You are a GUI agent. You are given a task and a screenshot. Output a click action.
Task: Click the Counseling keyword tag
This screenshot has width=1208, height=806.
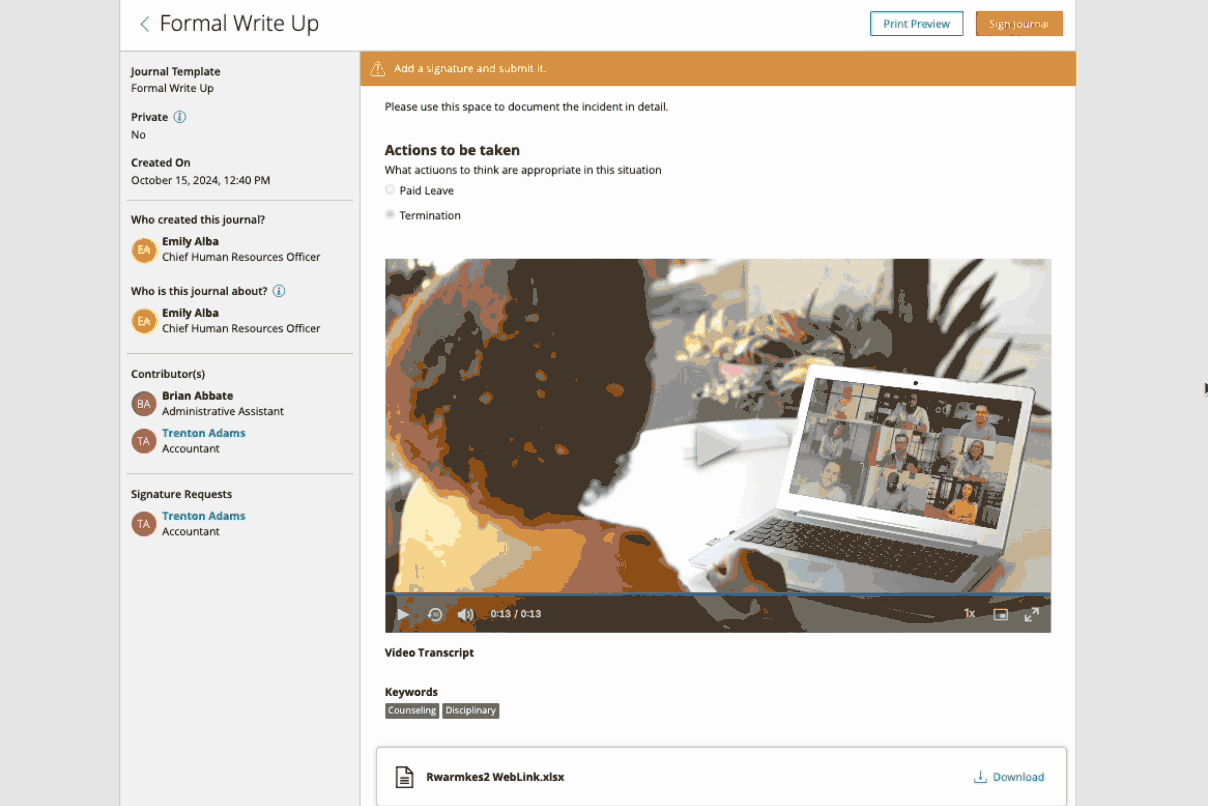point(412,711)
